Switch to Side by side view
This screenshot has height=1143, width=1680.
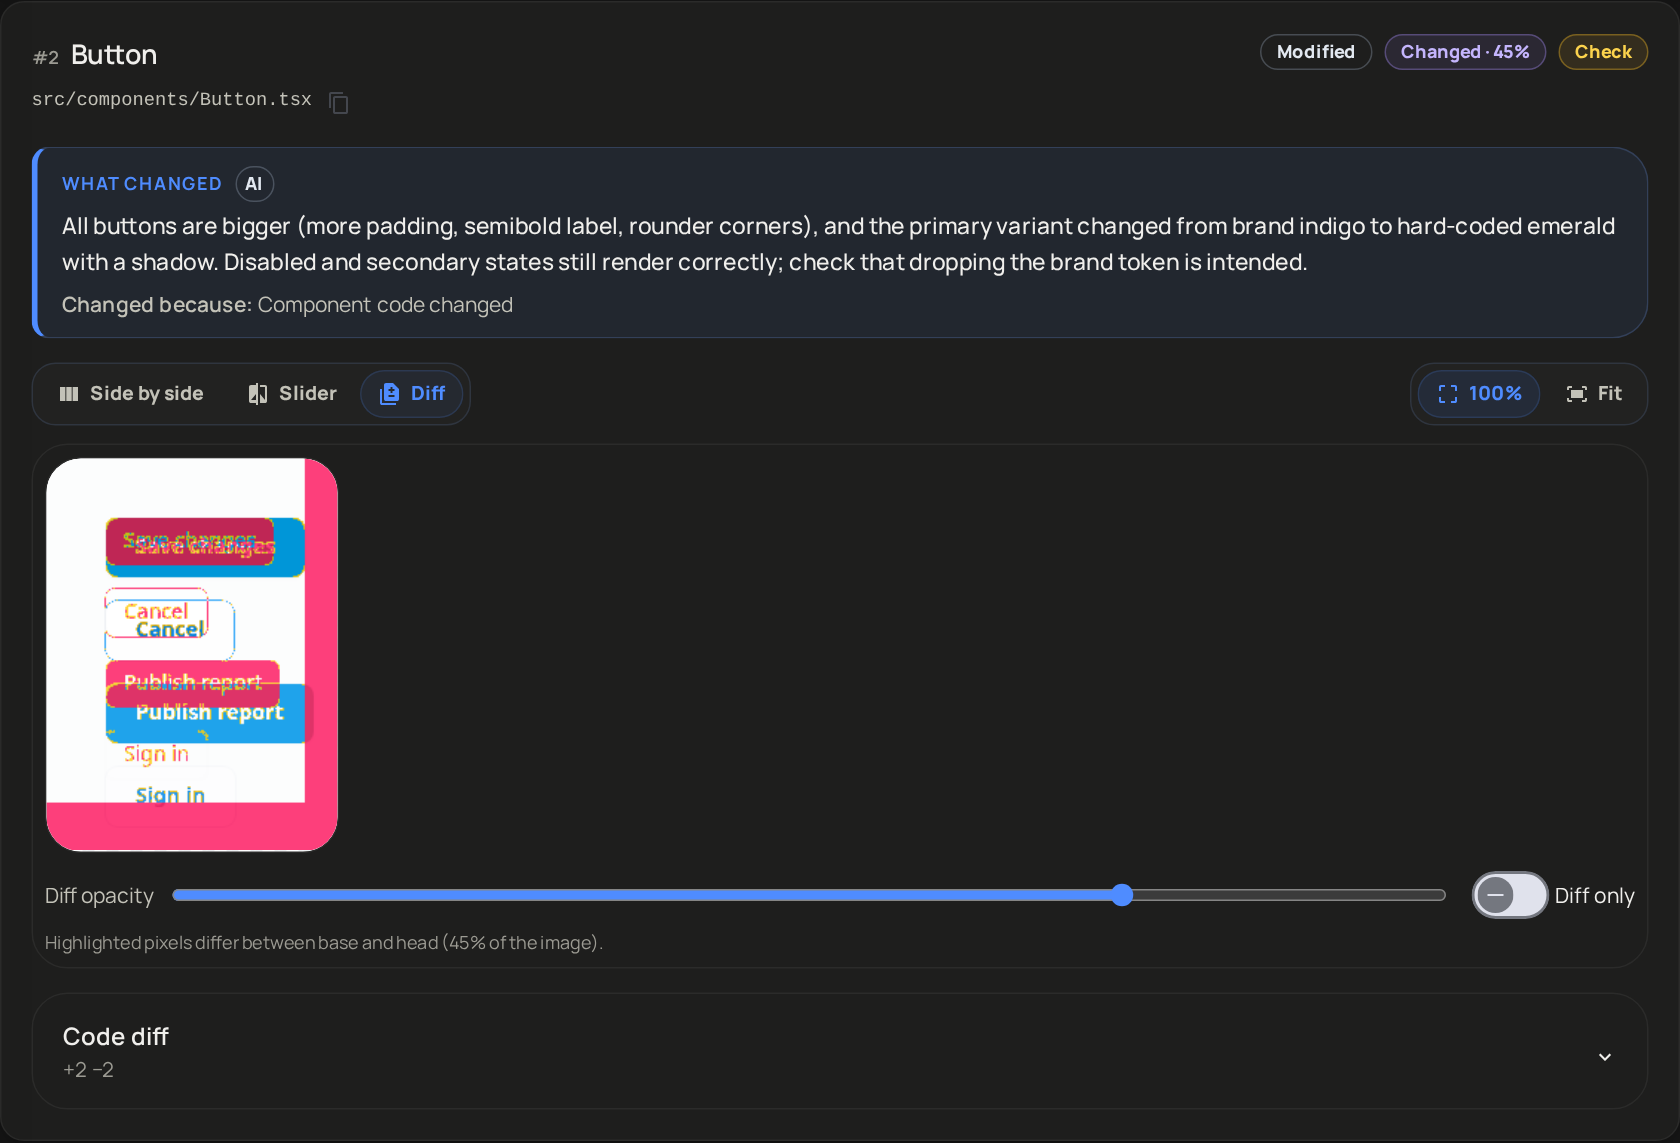coord(132,394)
